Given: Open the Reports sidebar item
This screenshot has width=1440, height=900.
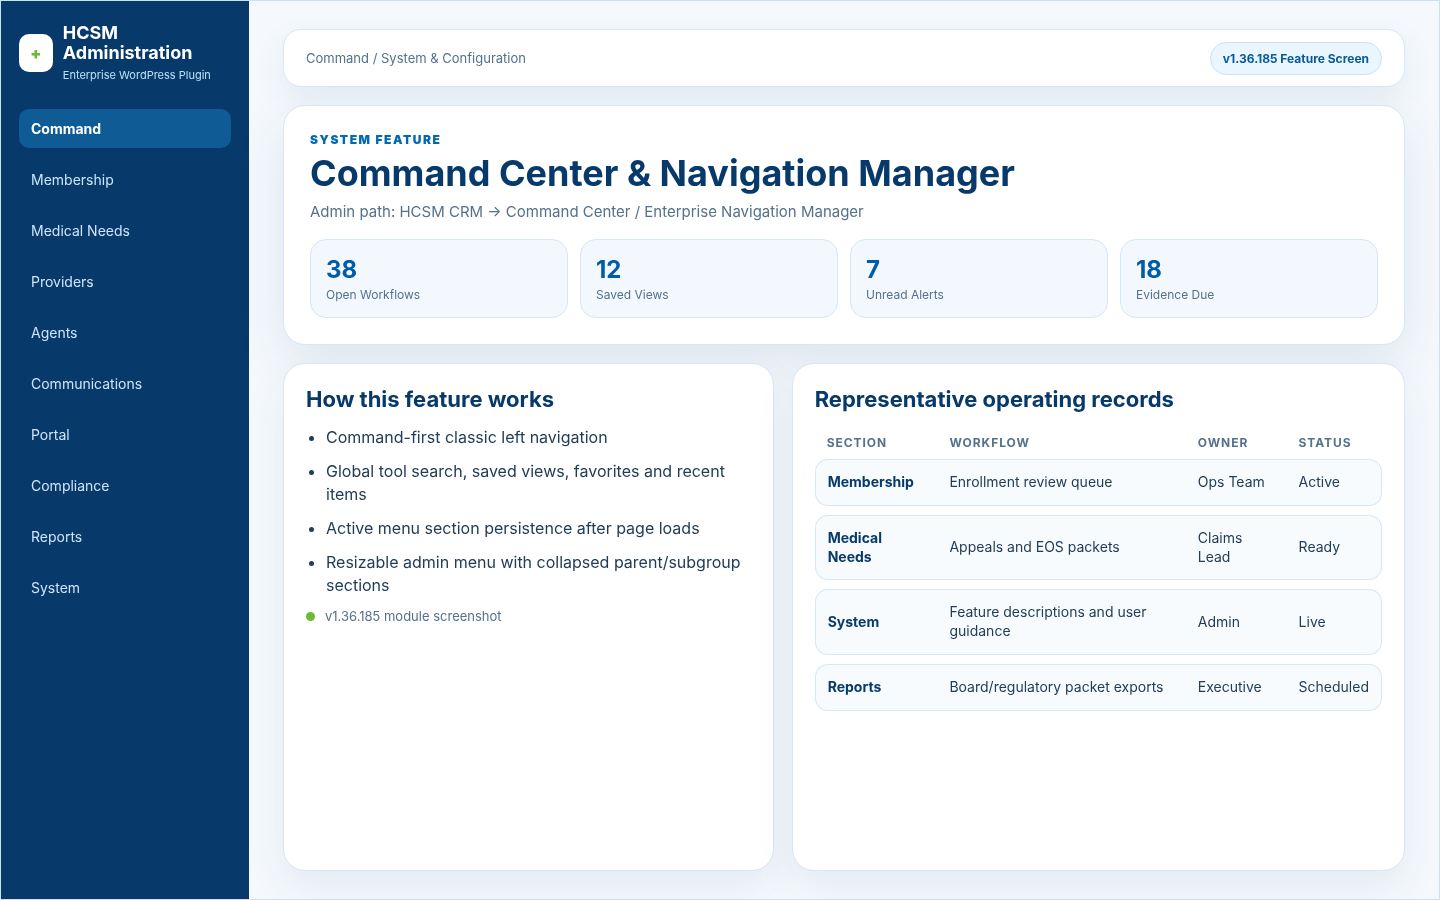Looking at the screenshot, I should tap(125, 537).
